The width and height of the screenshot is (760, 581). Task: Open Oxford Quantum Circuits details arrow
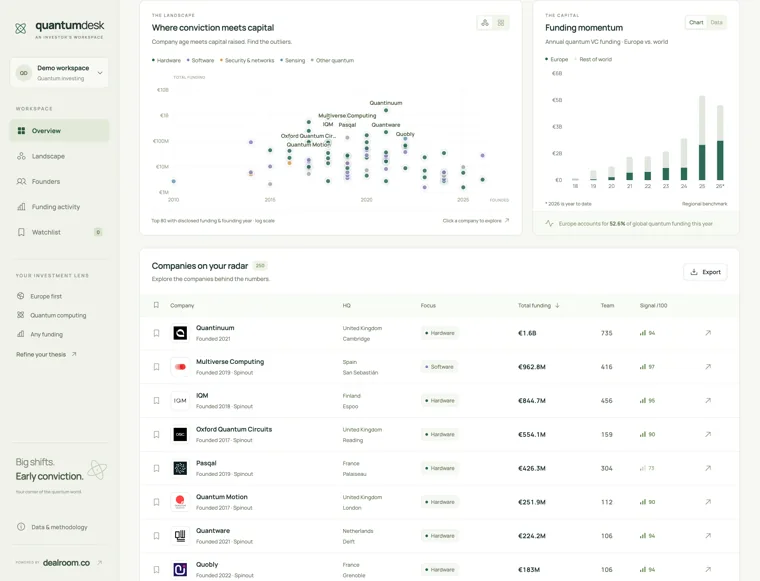[x=708, y=434]
